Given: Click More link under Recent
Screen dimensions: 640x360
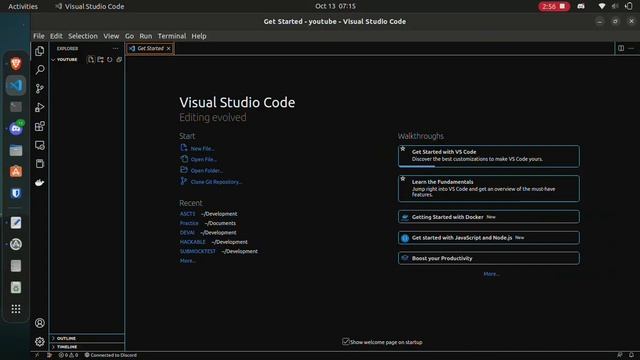Looking at the screenshot, I should [x=187, y=261].
